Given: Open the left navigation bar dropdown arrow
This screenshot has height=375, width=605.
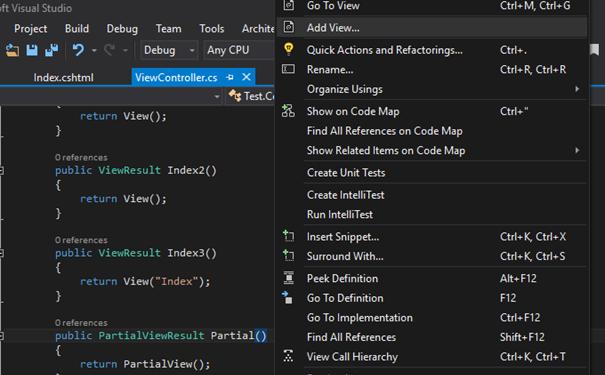Looking at the screenshot, I should coord(217,96).
